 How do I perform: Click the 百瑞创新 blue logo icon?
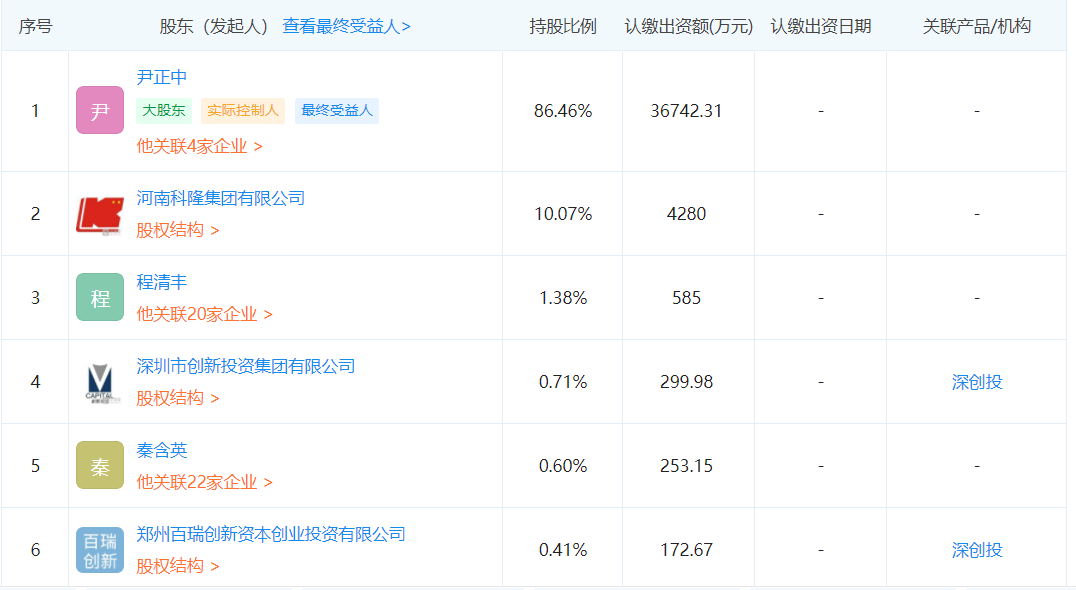[x=100, y=550]
